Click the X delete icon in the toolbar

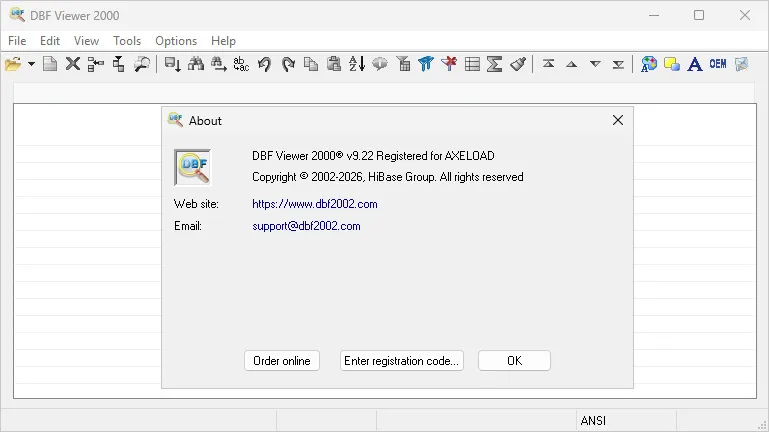(x=73, y=64)
